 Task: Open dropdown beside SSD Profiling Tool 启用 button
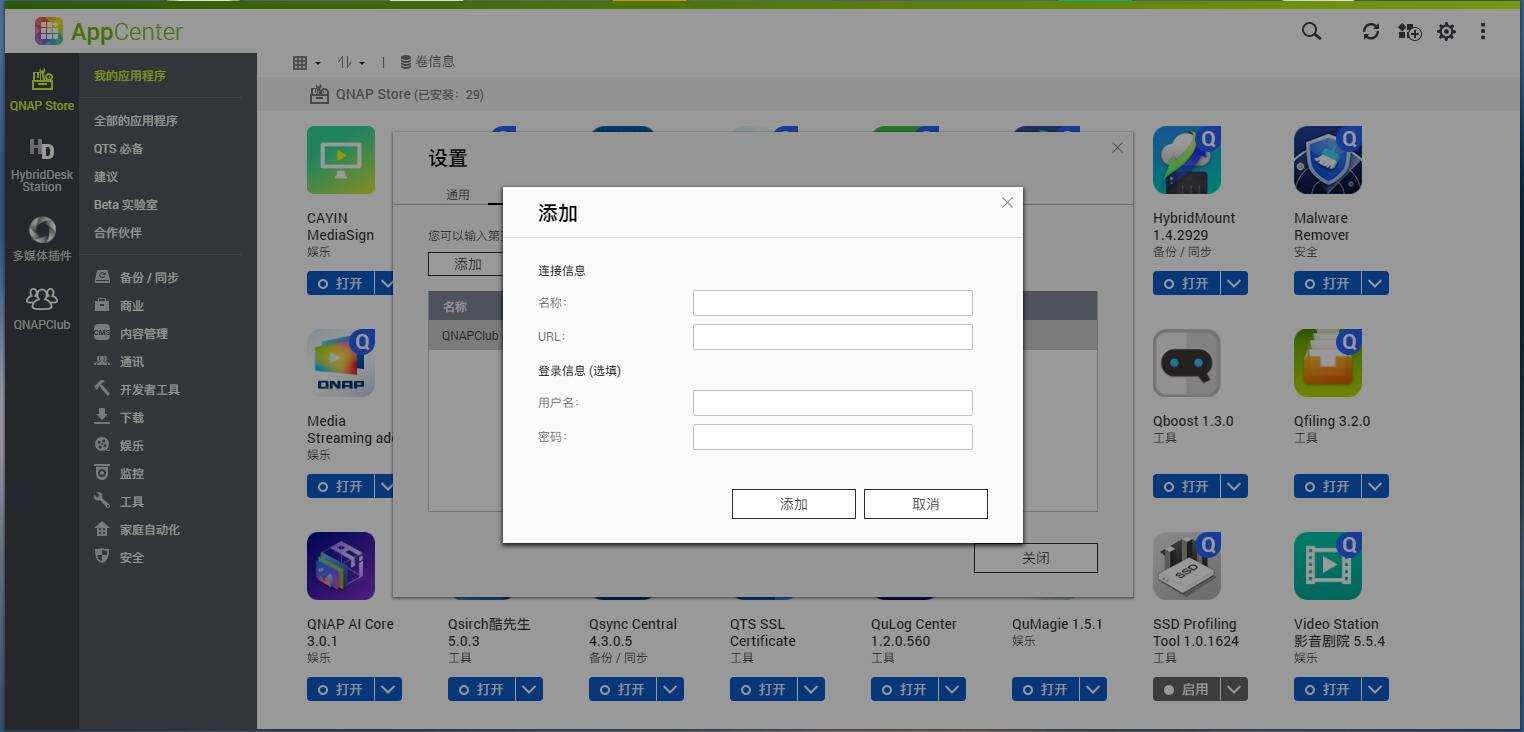coord(1233,689)
